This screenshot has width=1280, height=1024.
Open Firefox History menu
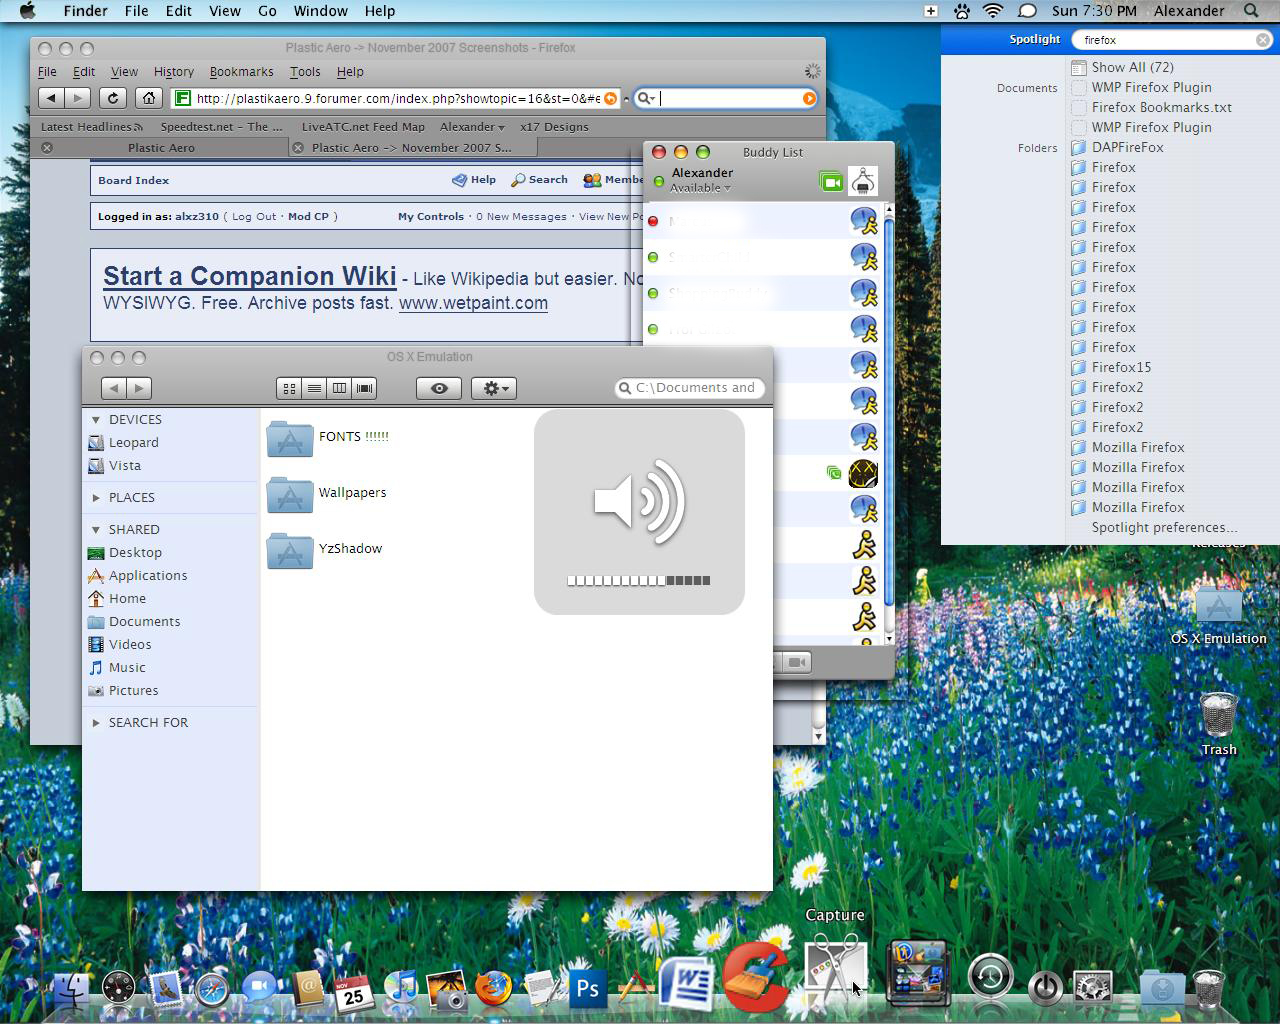pyautogui.click(x=174, y=72)
